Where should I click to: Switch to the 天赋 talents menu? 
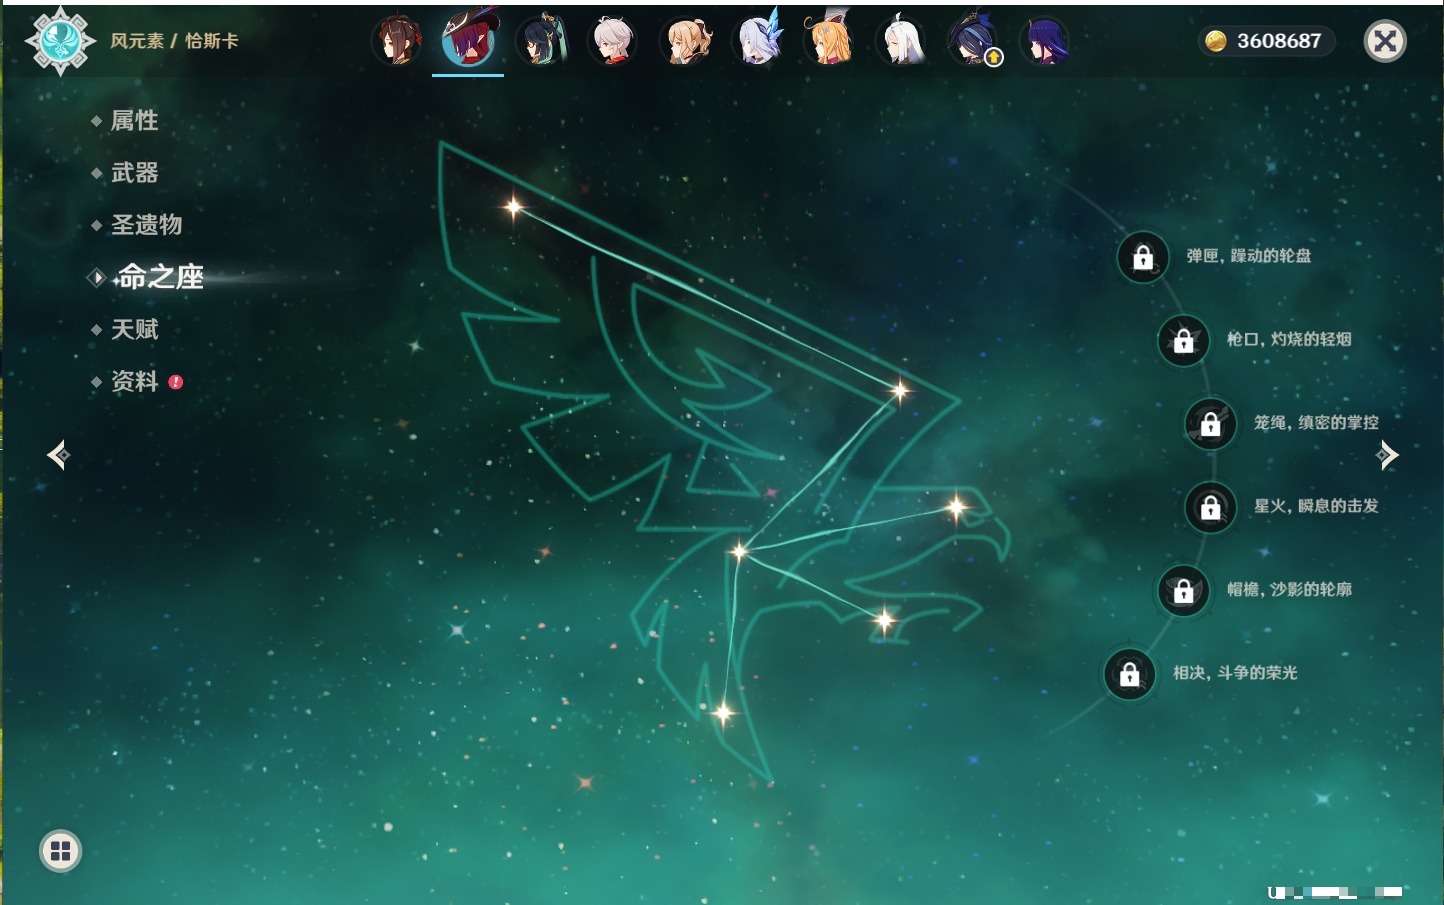[x=134, y=329]
